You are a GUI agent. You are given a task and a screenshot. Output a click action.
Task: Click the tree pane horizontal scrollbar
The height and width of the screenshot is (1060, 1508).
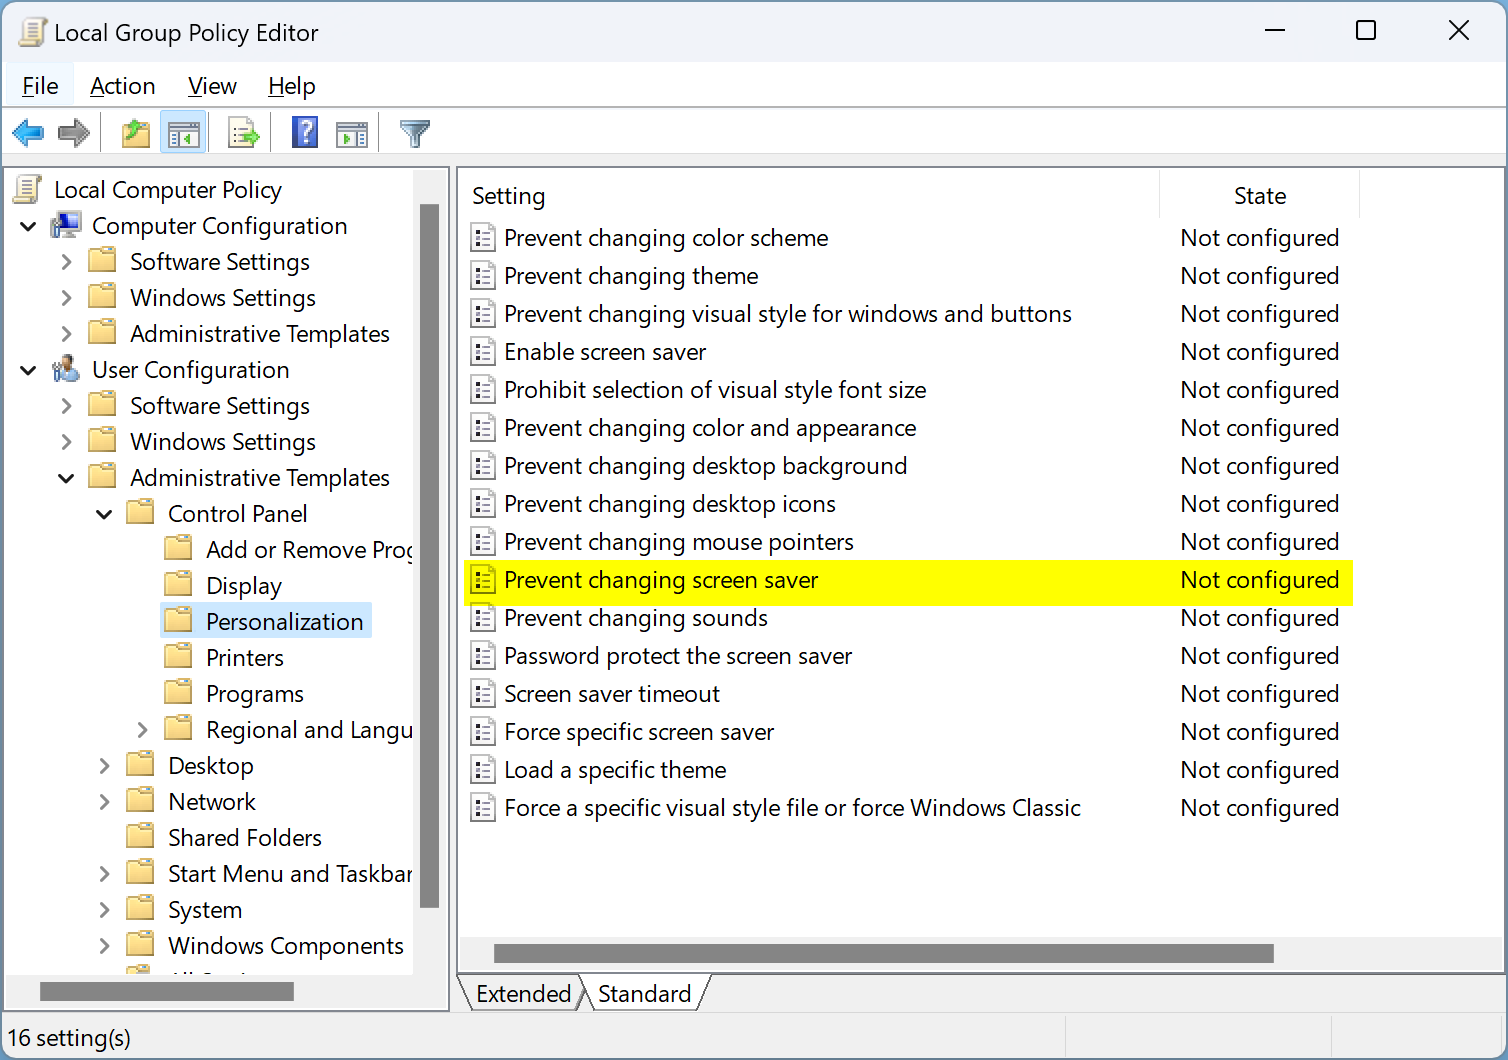(x=167, y=991)
